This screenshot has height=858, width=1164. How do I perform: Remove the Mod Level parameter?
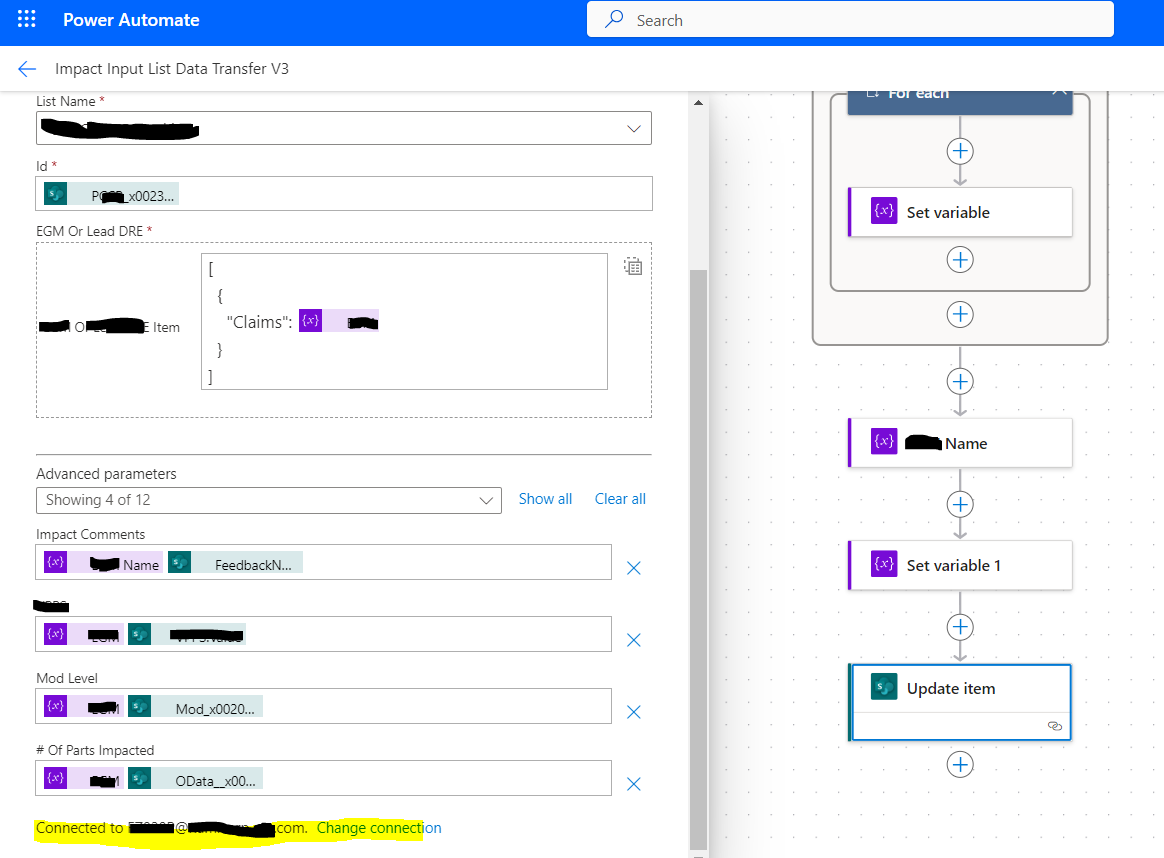(633, 713)
